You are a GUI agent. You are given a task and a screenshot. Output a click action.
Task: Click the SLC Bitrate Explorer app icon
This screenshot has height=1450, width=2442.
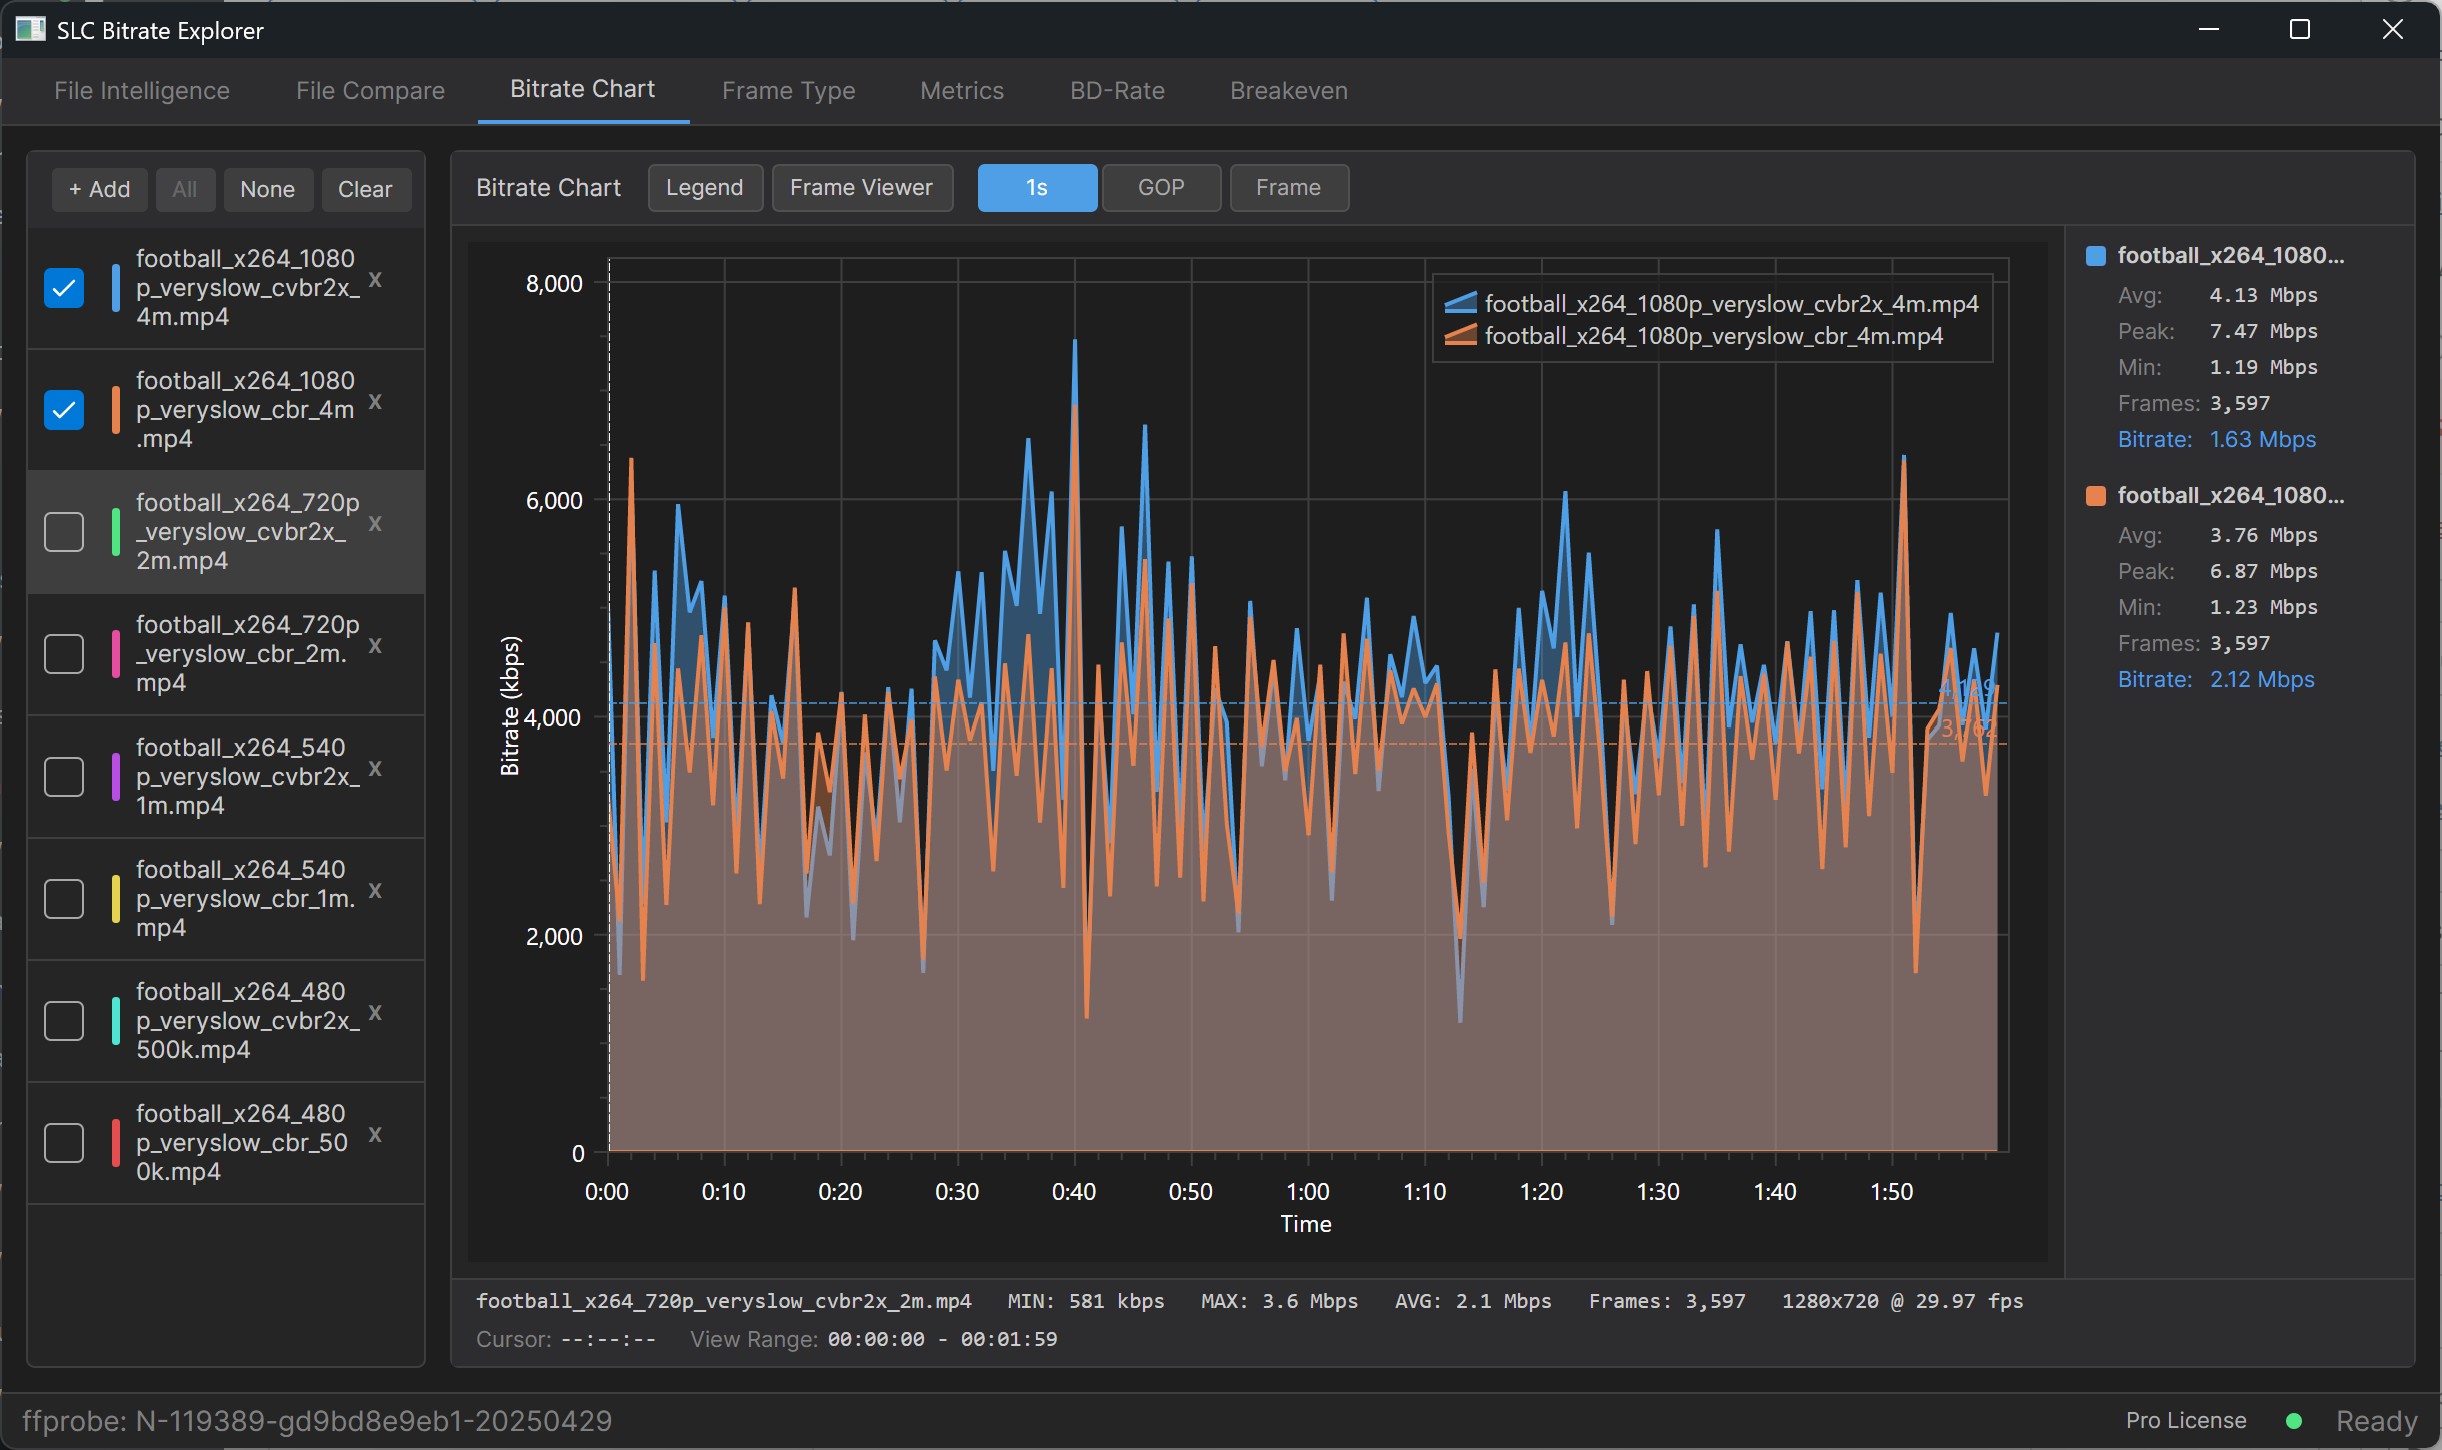pyautogui.click(x=31, y=29)
